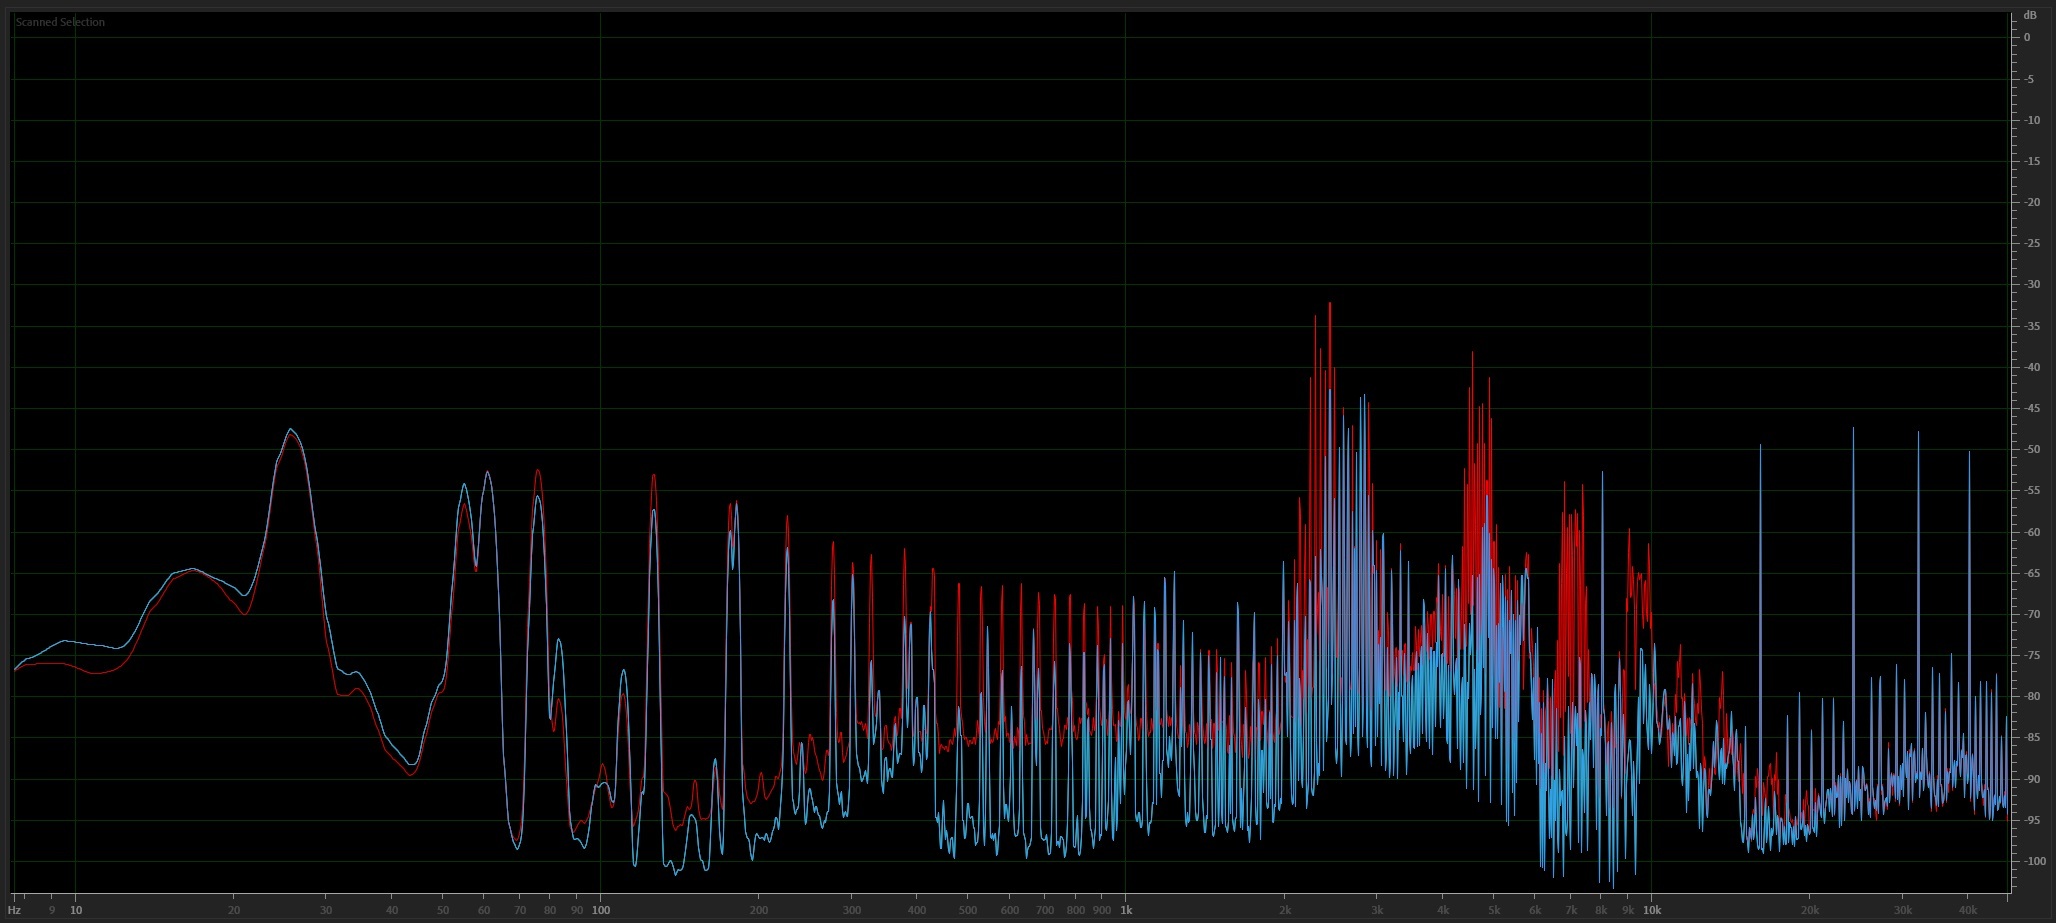Select the -35 dB scale mark
2056x923 pixels.
(x=2032, y=326)
